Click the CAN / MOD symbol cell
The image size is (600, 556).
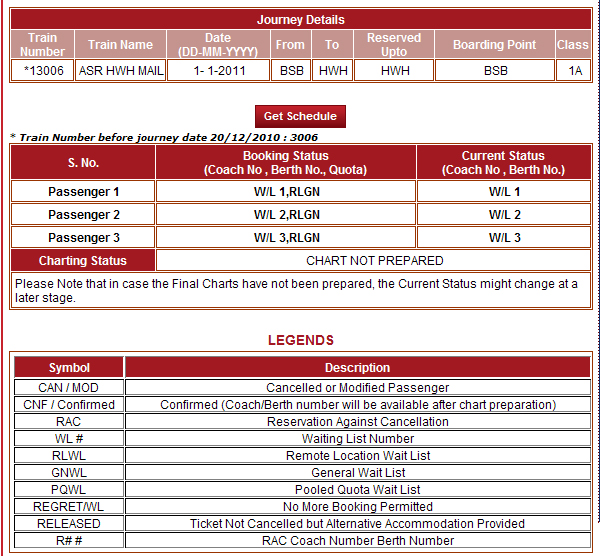pos(69,388)
